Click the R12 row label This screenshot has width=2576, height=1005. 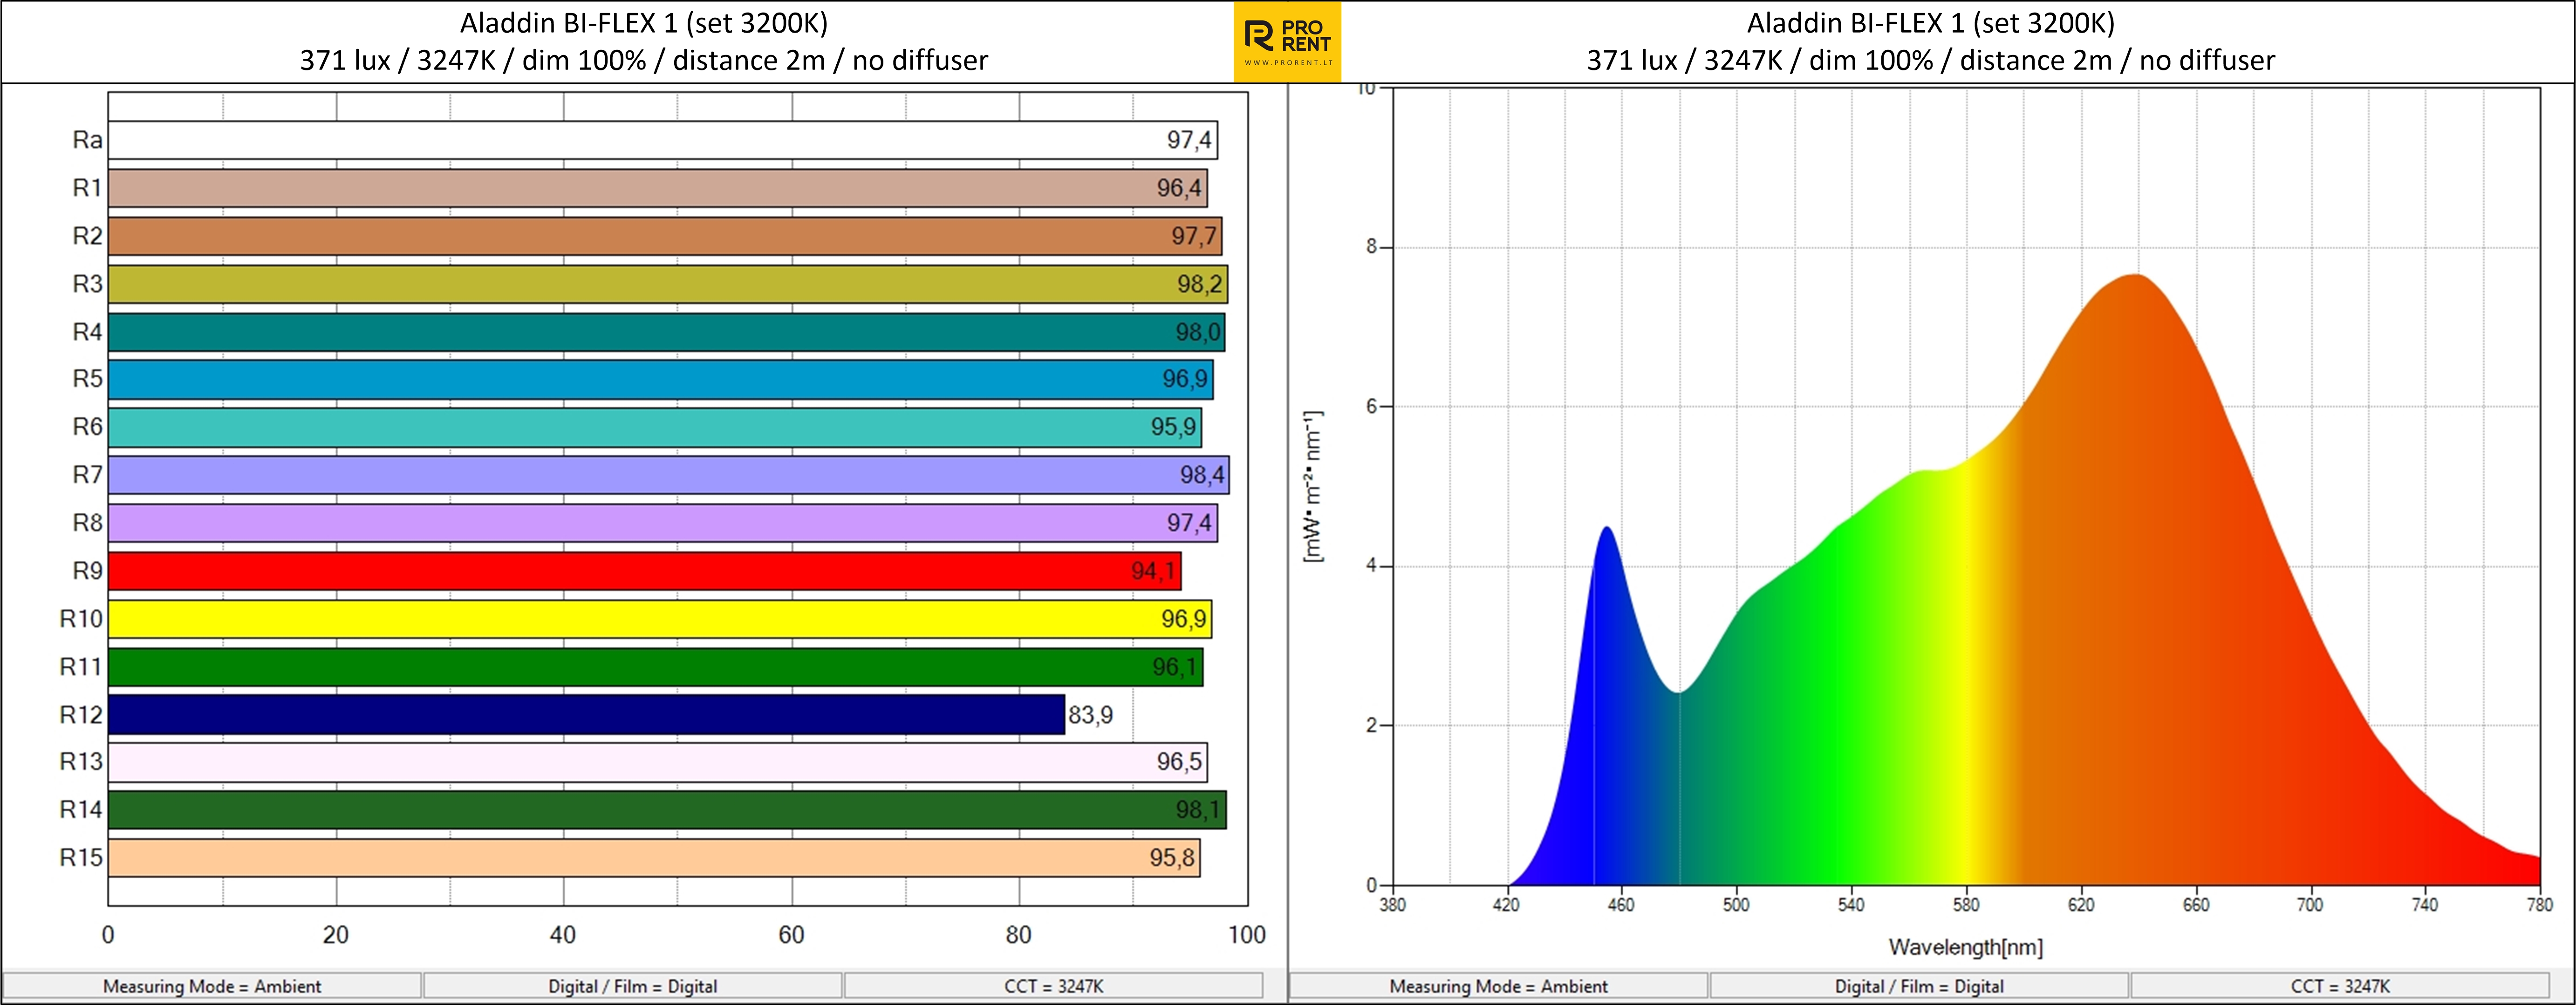[81, 715]
